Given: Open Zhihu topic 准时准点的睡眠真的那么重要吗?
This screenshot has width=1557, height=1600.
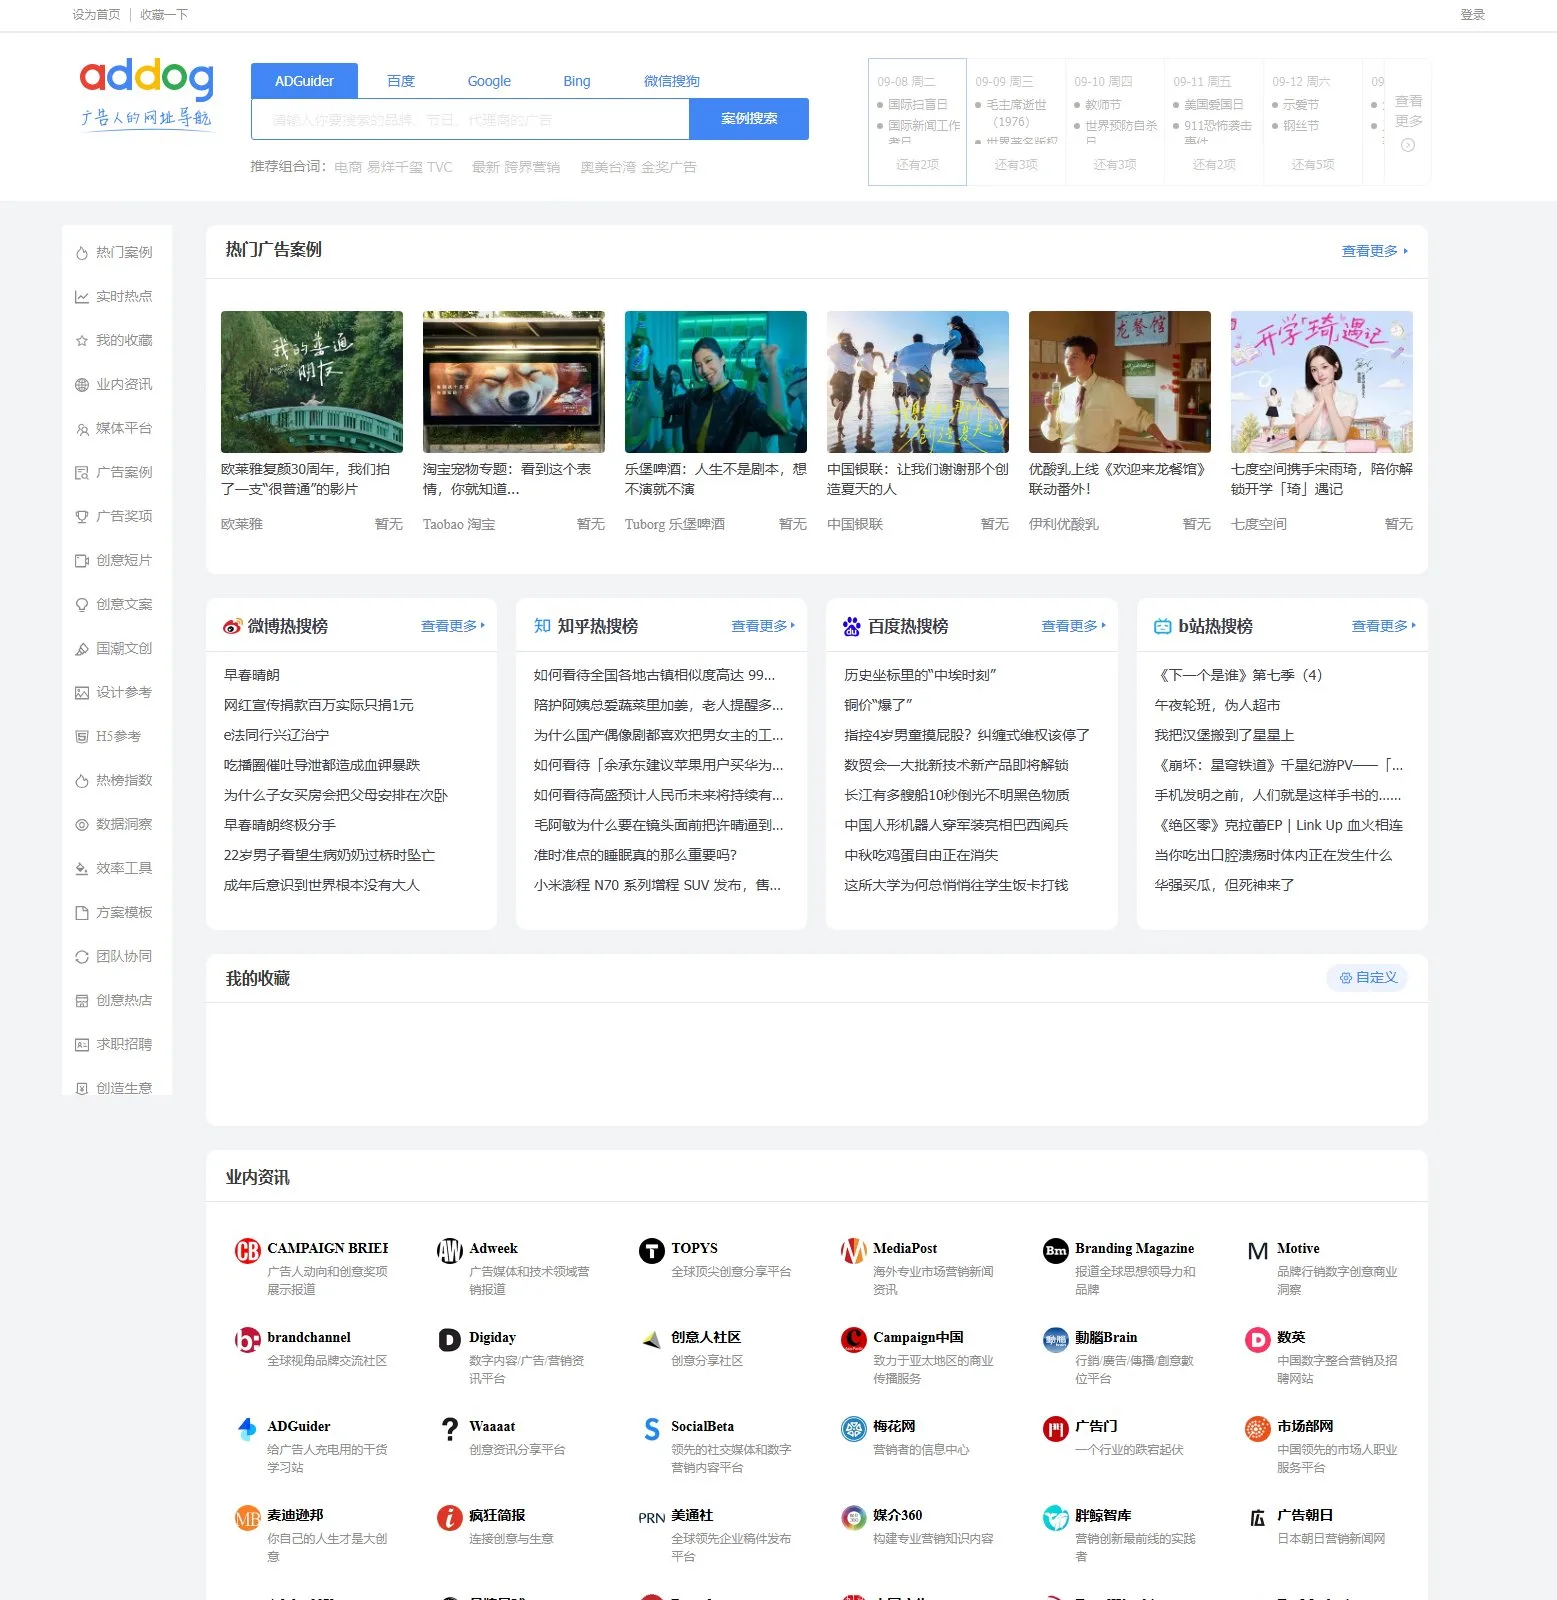Looking at the screenshot, I should click(635, 855).
